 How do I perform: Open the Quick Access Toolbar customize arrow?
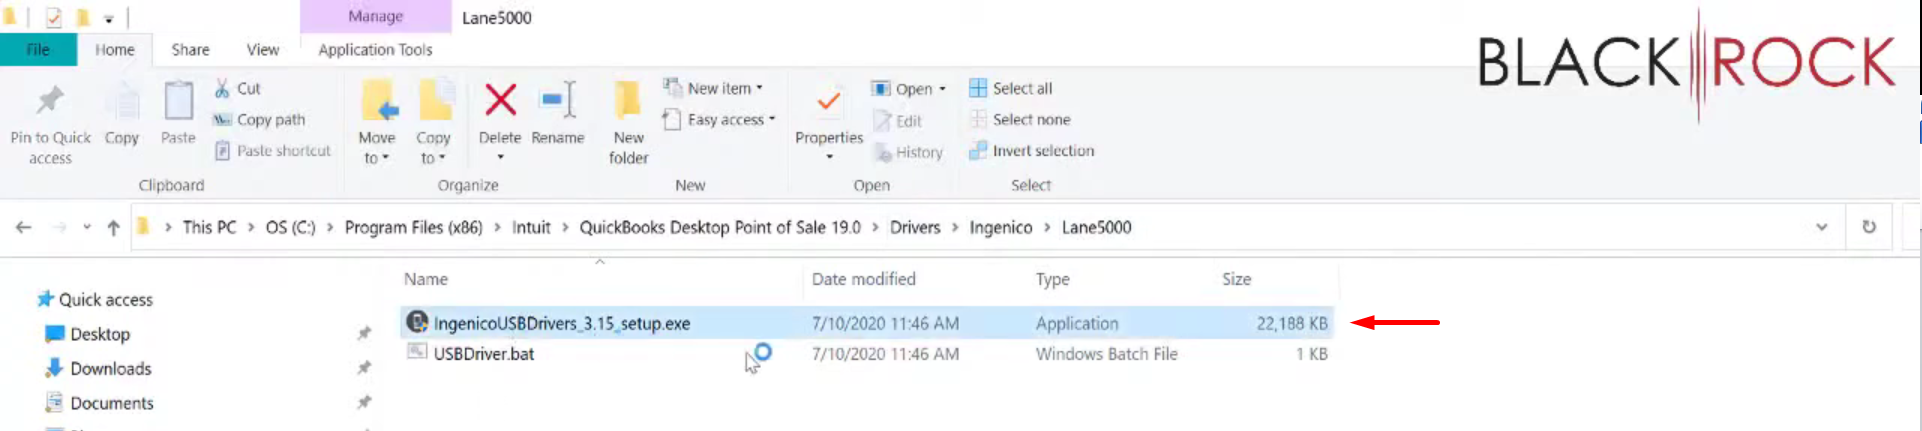pyautogui.click(x=108, y=18)
